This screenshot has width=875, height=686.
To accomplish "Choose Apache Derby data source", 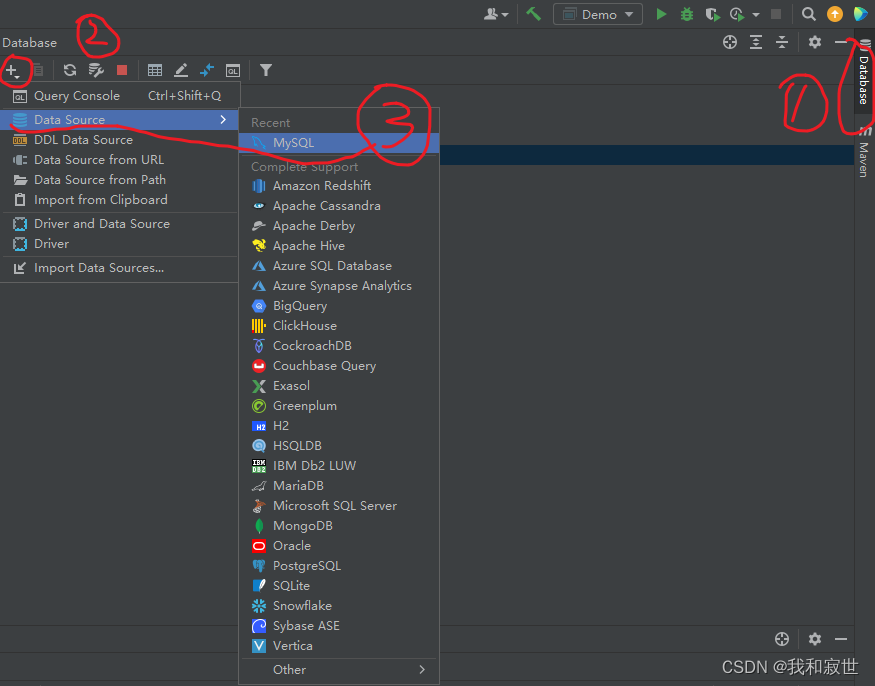I will pyautogui.click(x=339, y=226).
